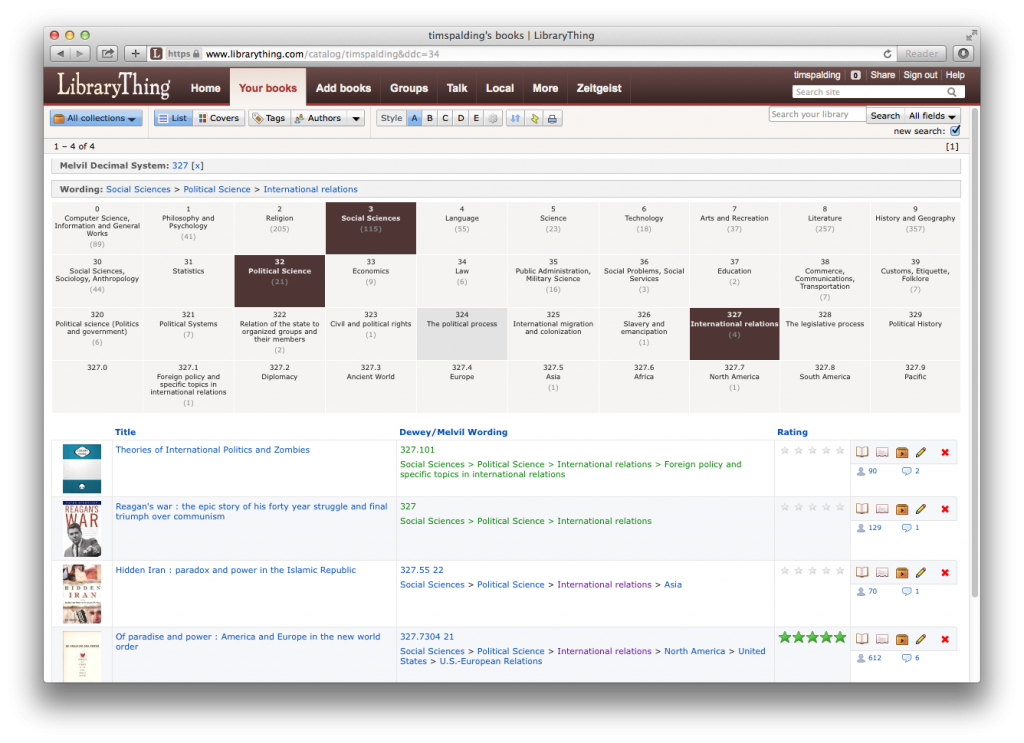Viewport: 1024px width, 743px height.
Task: Rate Reagan's war using fifth star
Action: 840,507
